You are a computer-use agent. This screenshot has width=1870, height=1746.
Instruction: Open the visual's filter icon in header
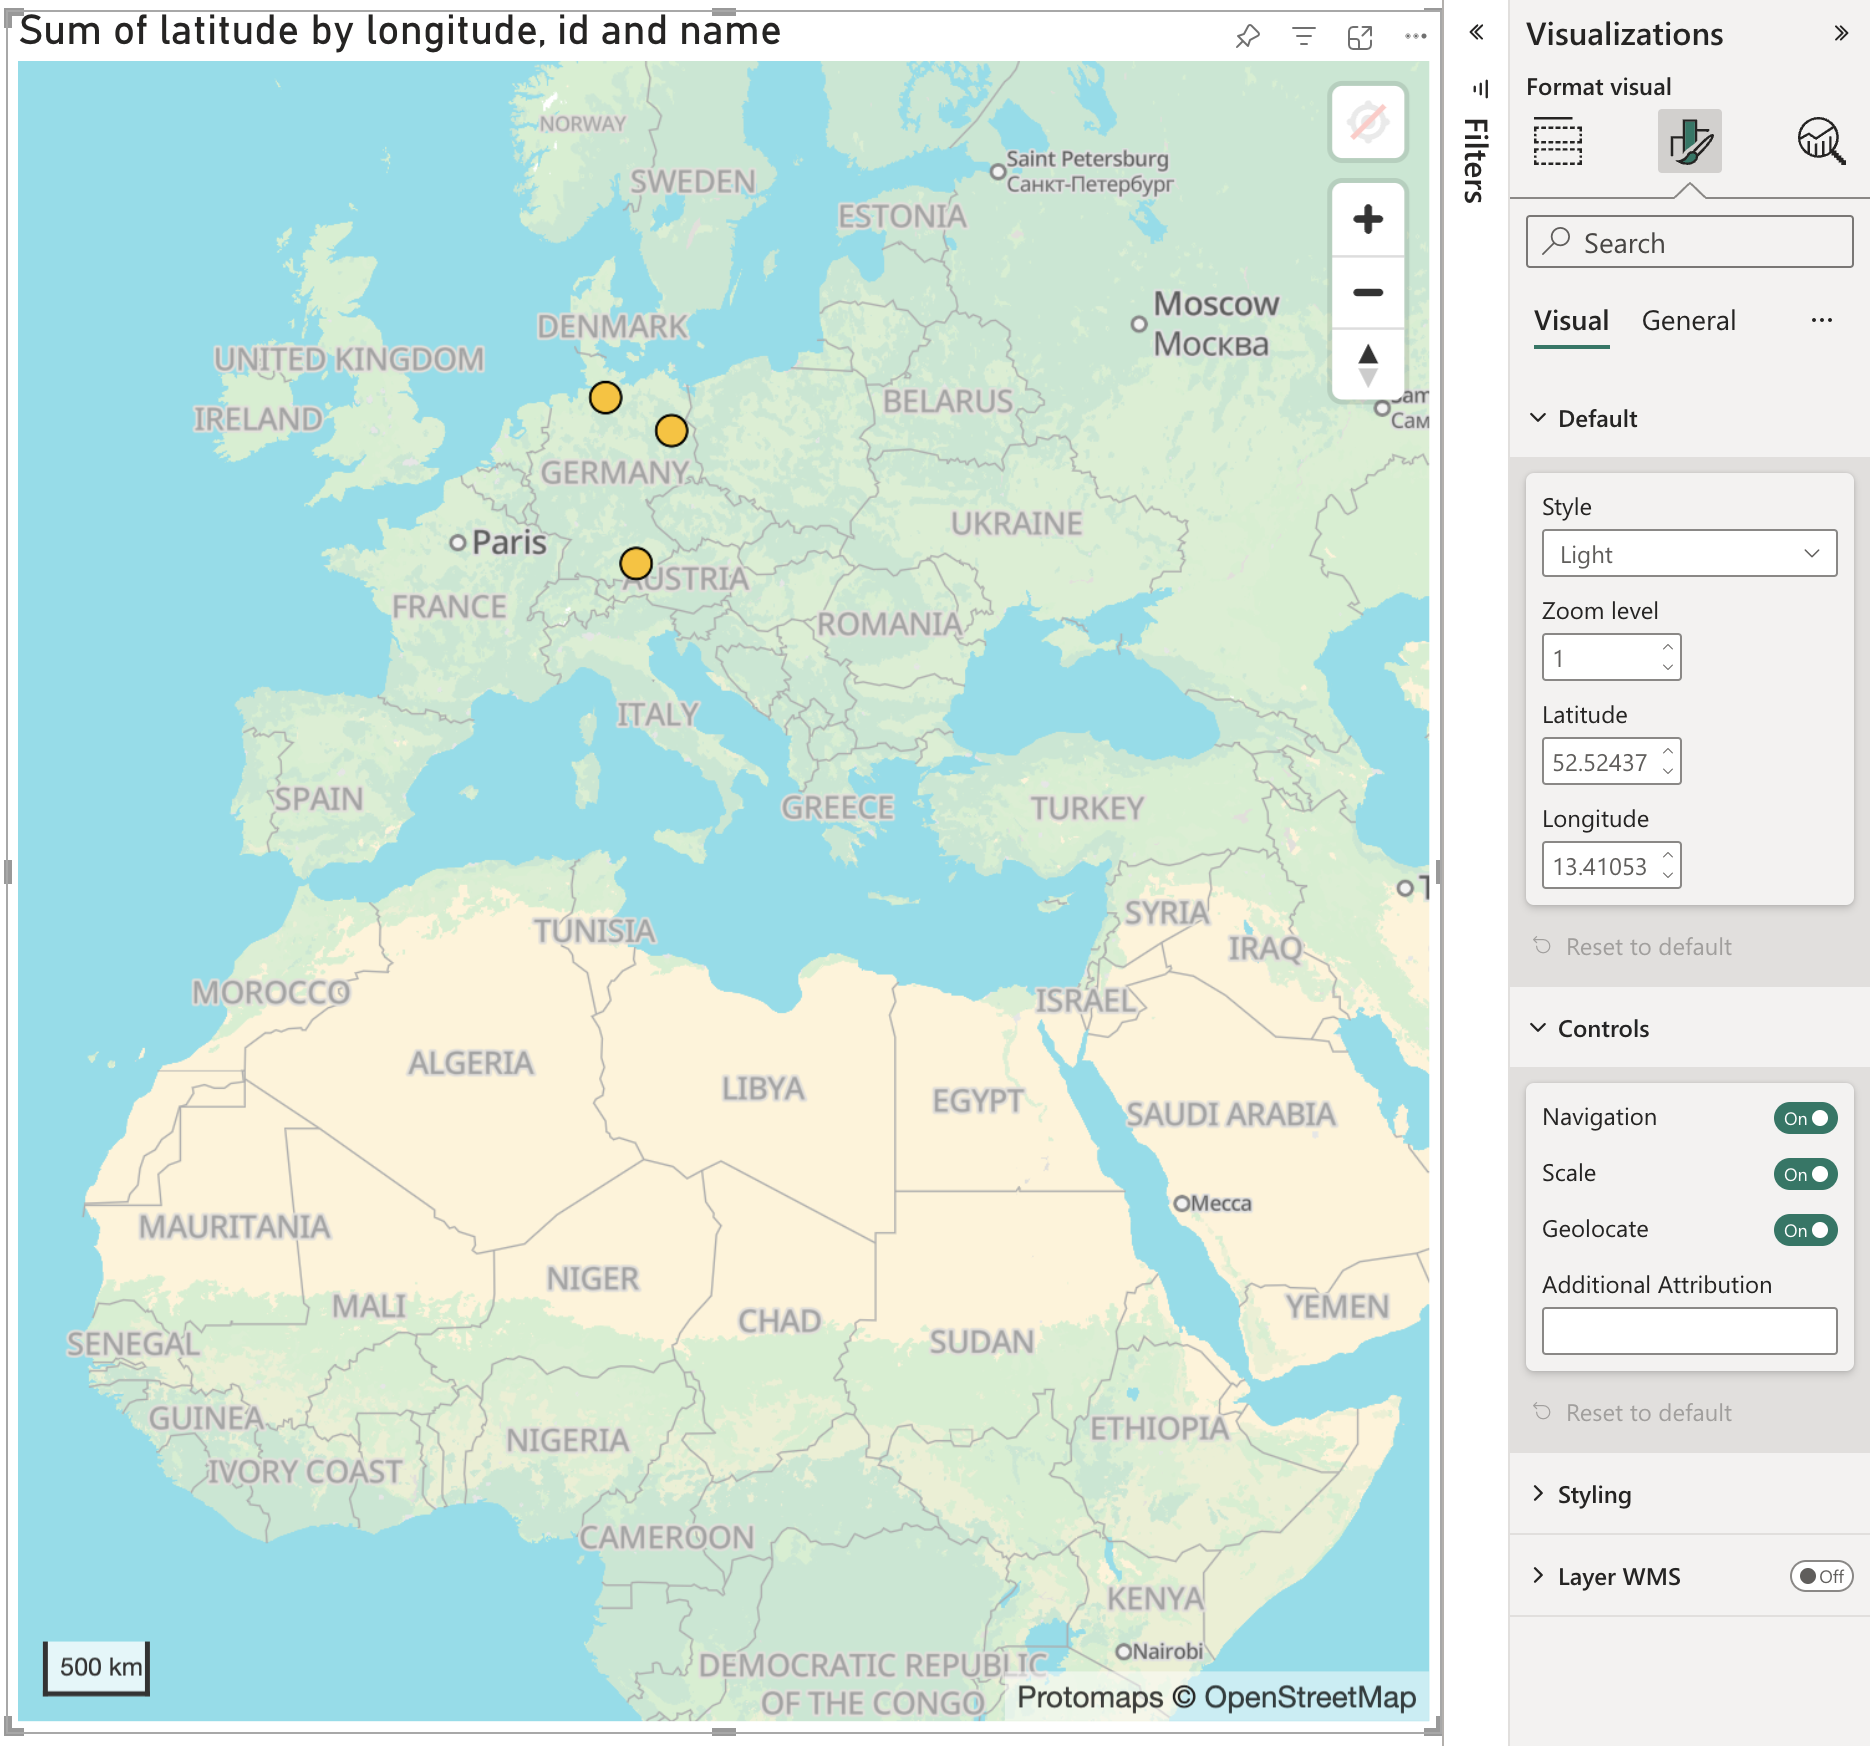pos(1303,37)
